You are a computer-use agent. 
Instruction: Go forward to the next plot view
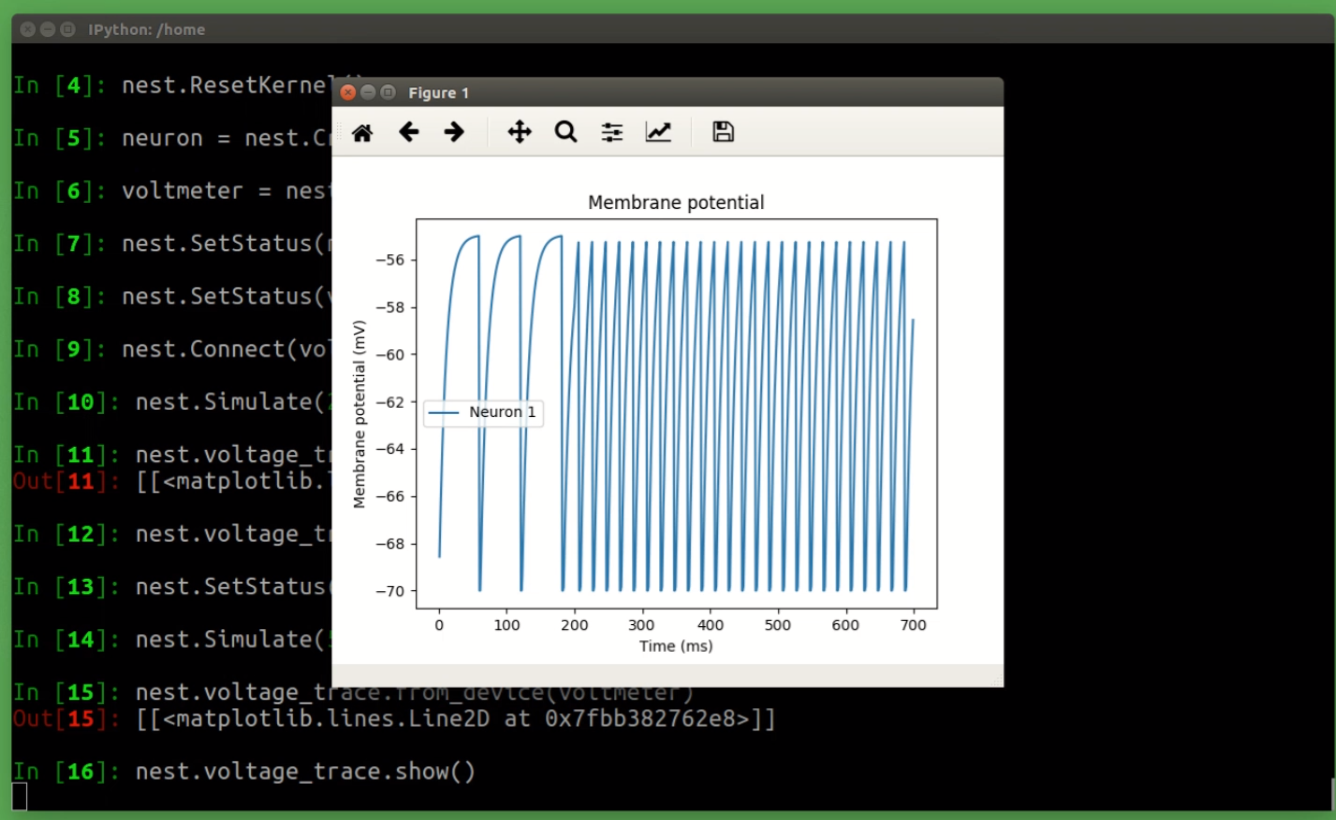click(x=454, y=132)
